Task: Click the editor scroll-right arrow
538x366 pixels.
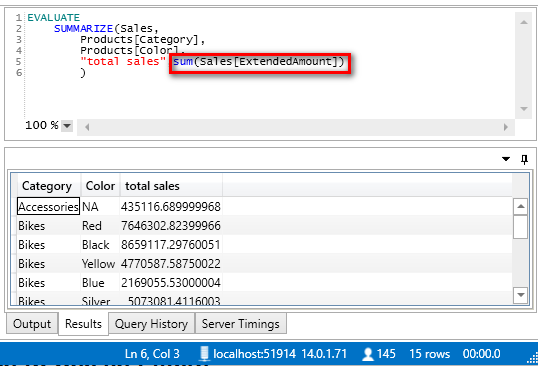Action: point(505,127)
